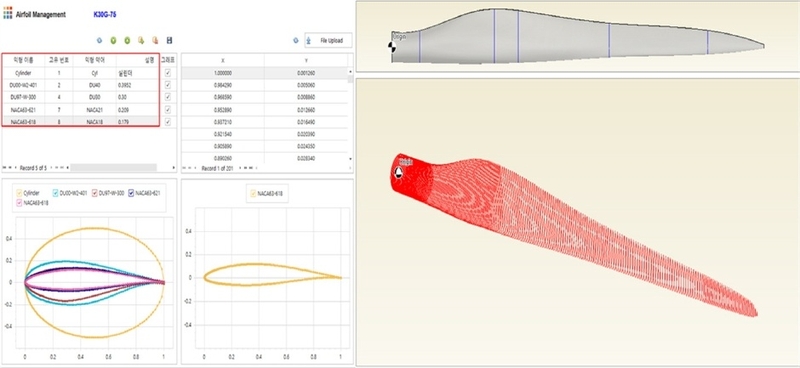Image resolution: width=800 pixels, height=368 pixels.
Task: Toggle the graph checkbox for DU97-W-300 row
Action: coord(168,97)
